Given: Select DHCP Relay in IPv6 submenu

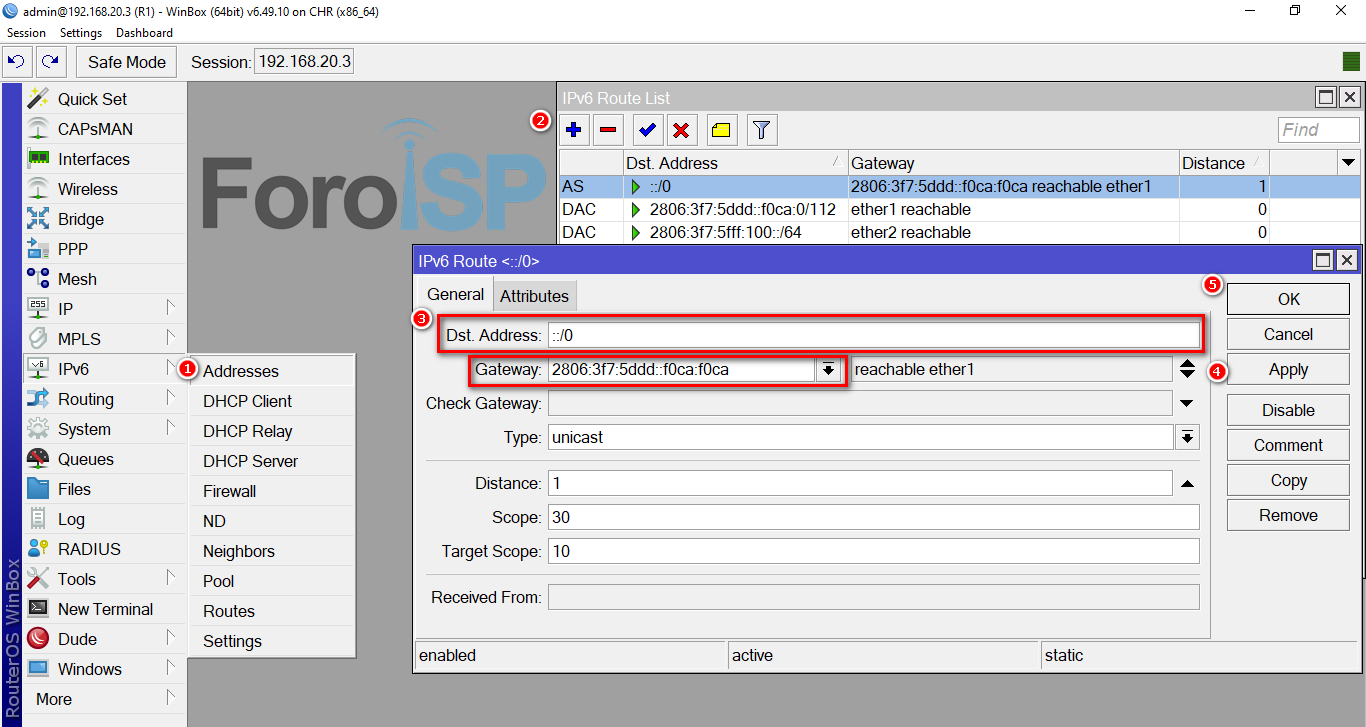Looking at the screenshot, I should coord(272,431).
